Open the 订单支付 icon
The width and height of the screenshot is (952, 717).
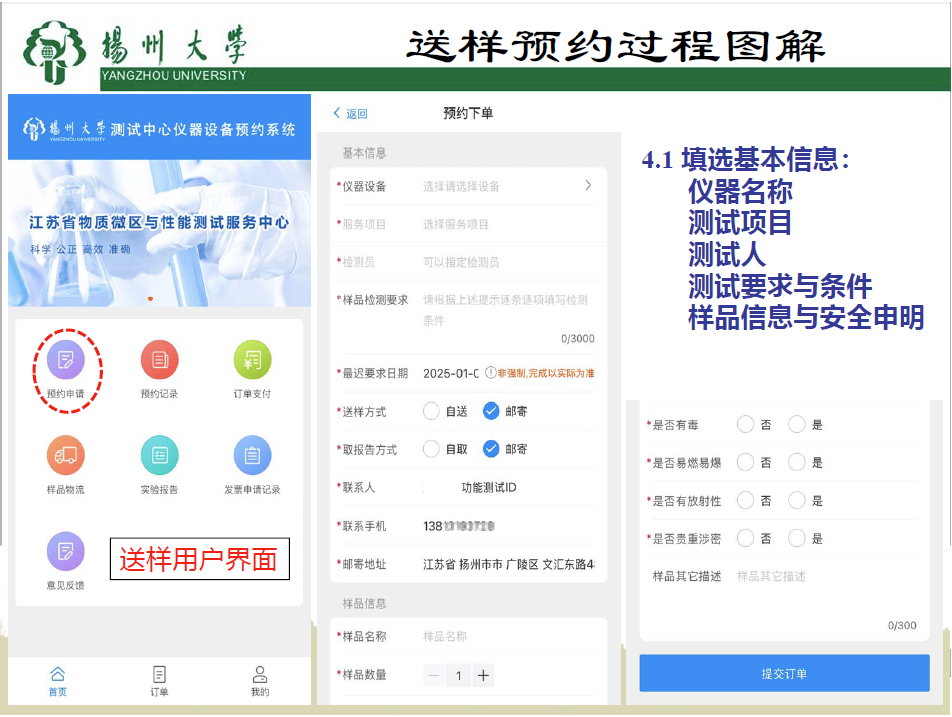click(252, 361)
